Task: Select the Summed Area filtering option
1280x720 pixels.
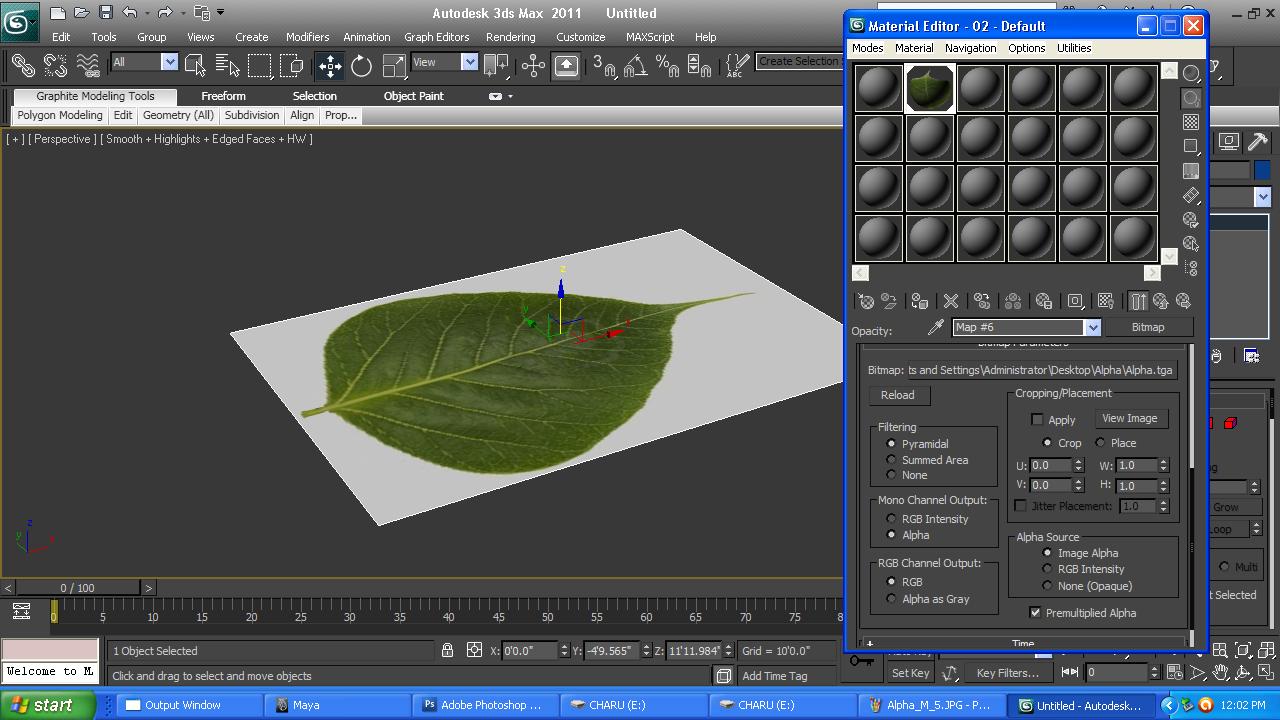Action: 892,460
